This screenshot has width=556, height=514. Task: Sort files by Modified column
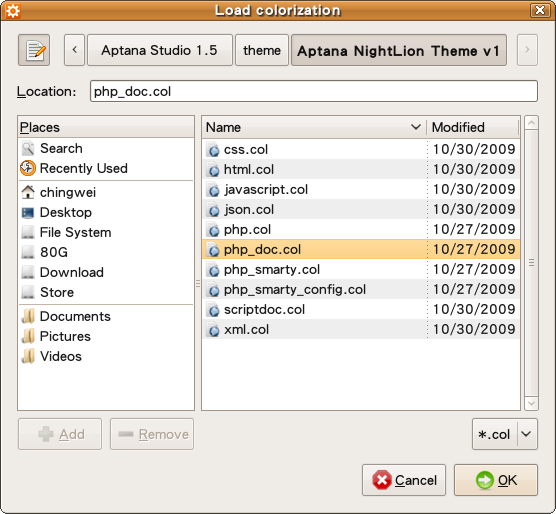click(473, 127)
